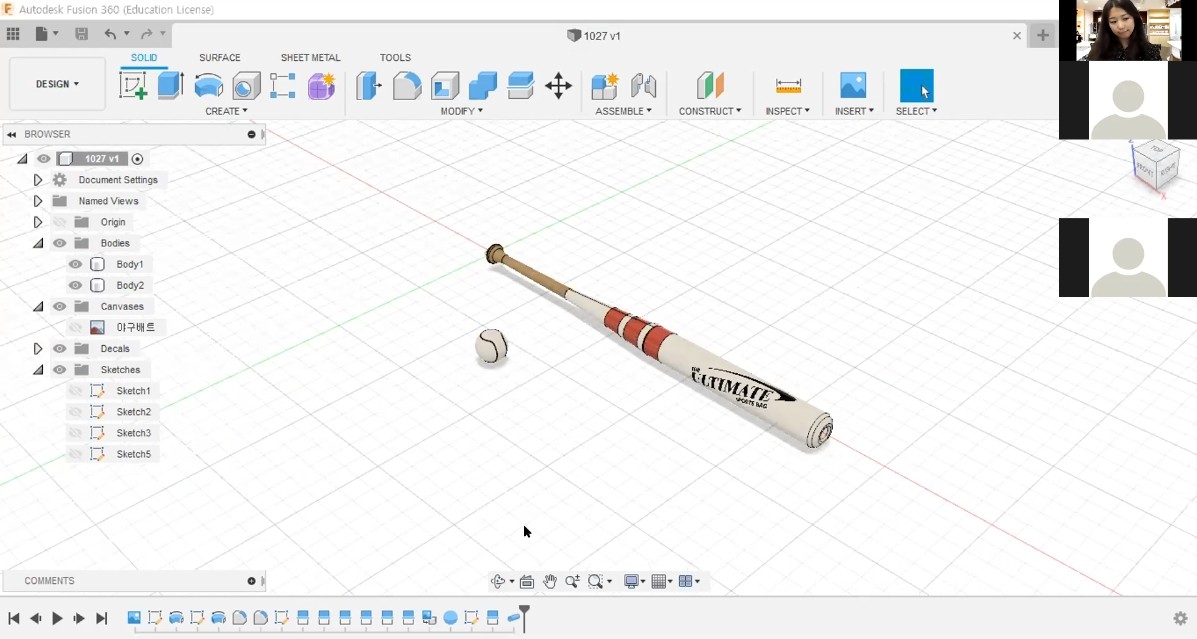1197x639 pixels.
Task: Toggle visibility of Bodies folder
Action: [x=60, y=243]
